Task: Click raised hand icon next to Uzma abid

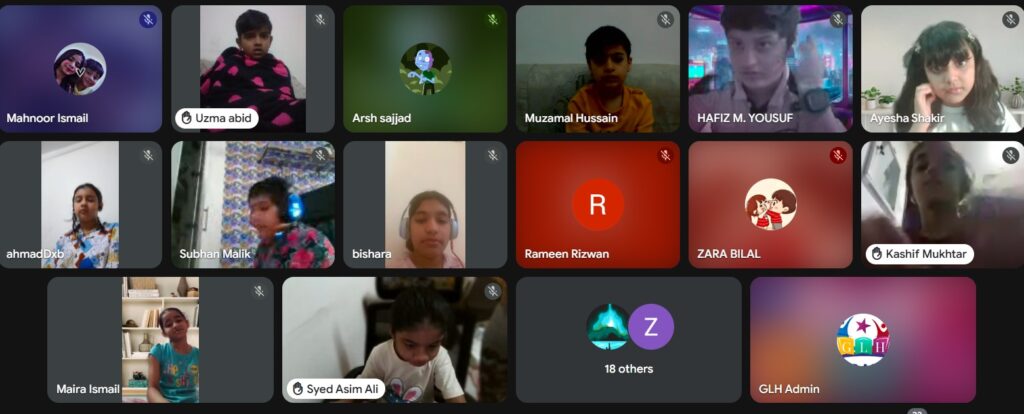Action: [x=186, y=118]
